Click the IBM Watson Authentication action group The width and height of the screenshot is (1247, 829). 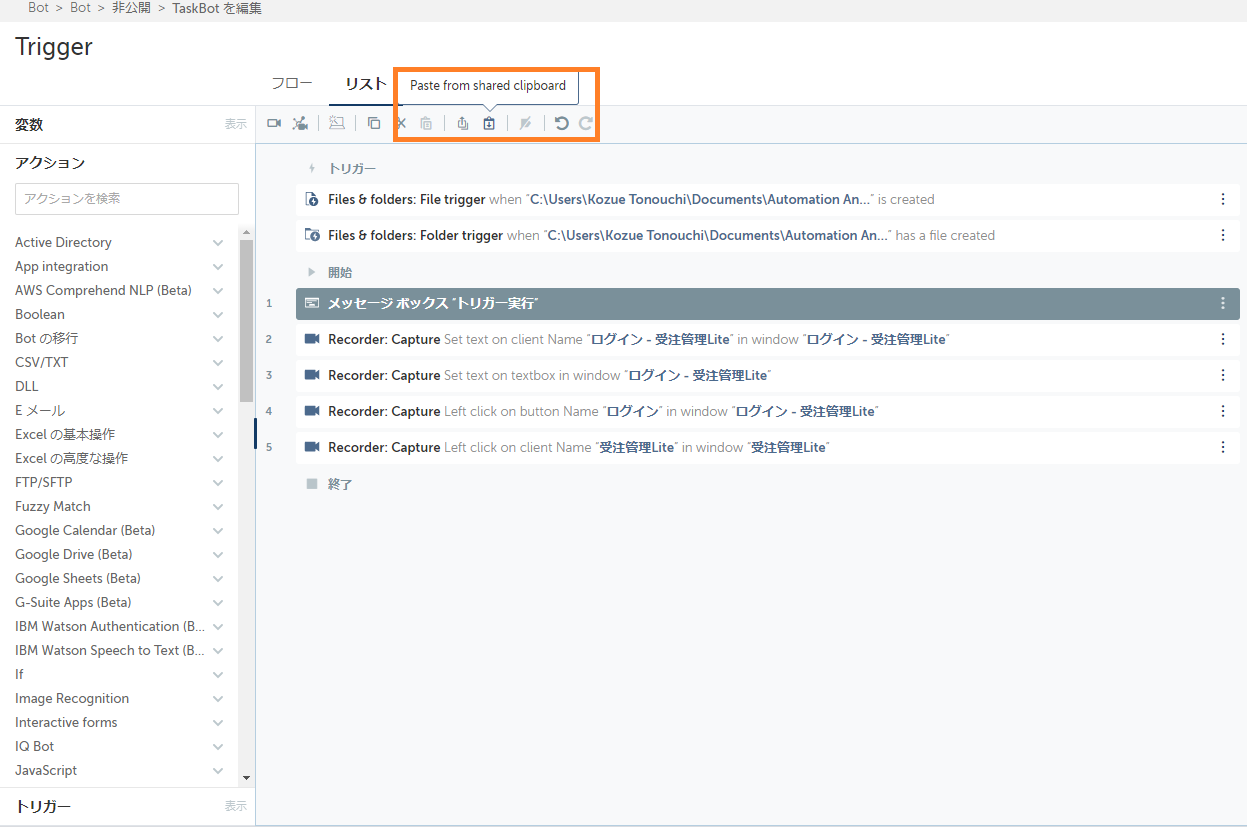point(120,626)
